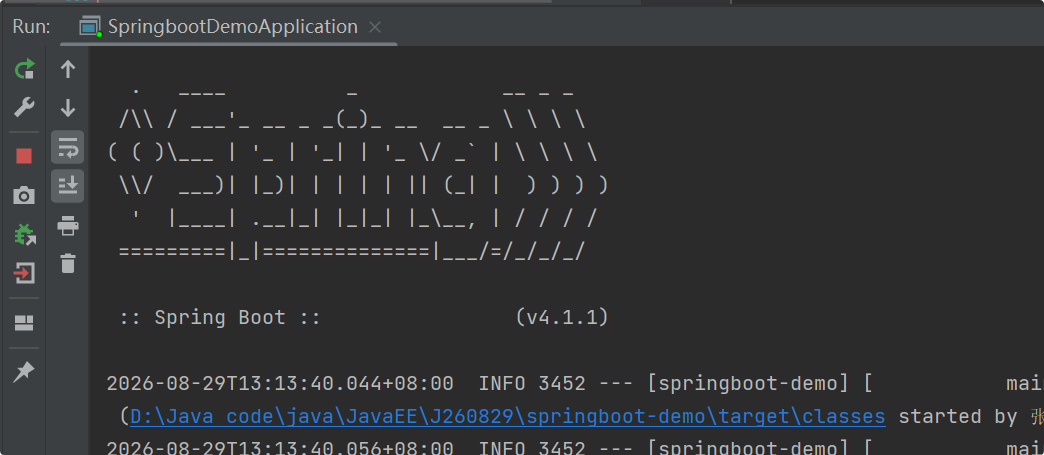The height and width of the screenshot is (455, 1044).
Task: Click the green bug attach debugger icon
Action: pyautogui.click(x=25, y=234)
